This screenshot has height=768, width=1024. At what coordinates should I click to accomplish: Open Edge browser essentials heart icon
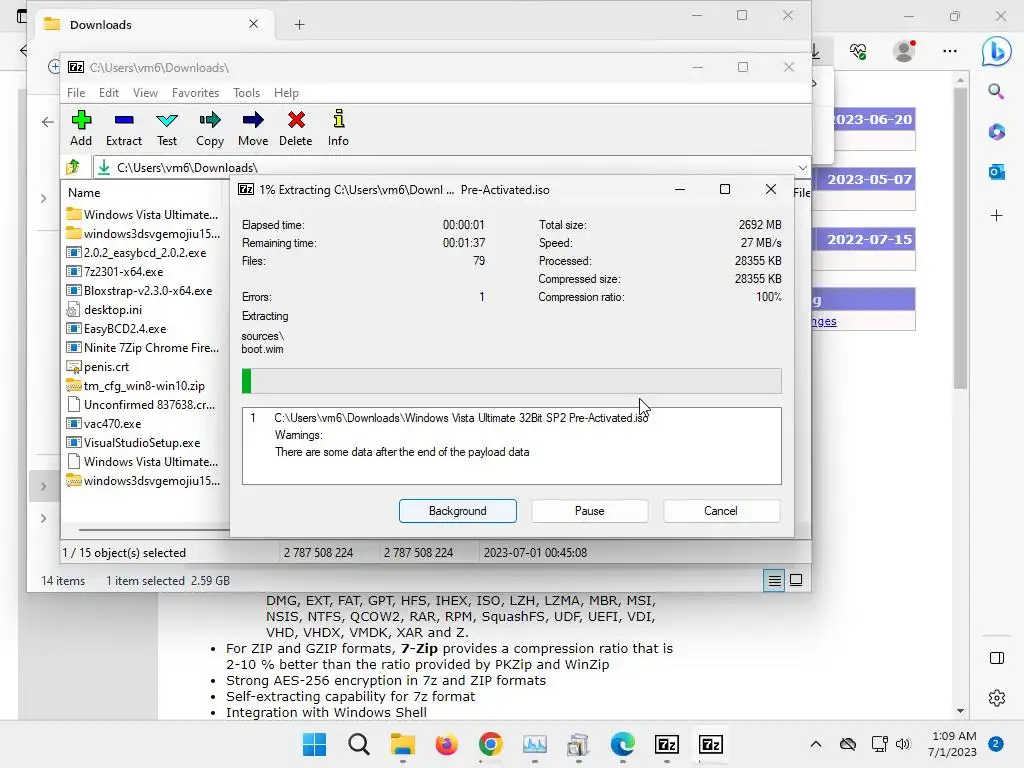pyautogui.click(x=858, y=51)
